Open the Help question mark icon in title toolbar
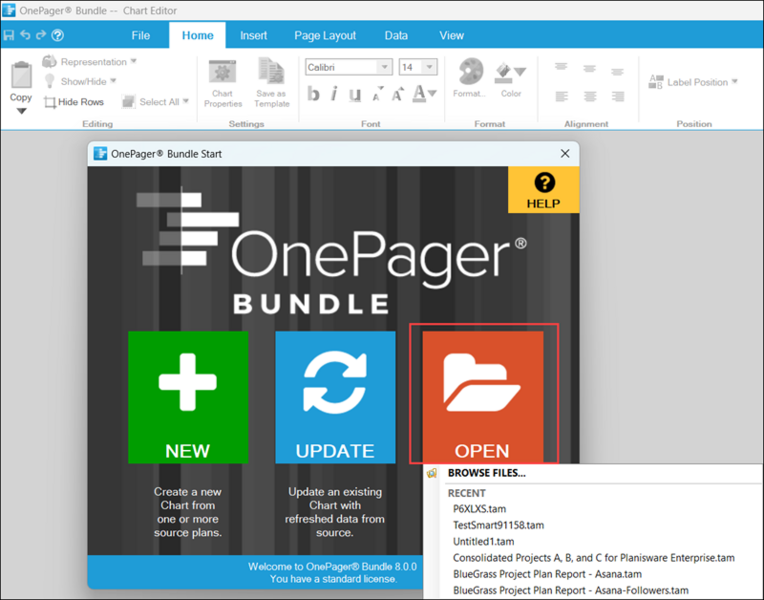Viewport: 764px width, 600px height. click(57, 35)
